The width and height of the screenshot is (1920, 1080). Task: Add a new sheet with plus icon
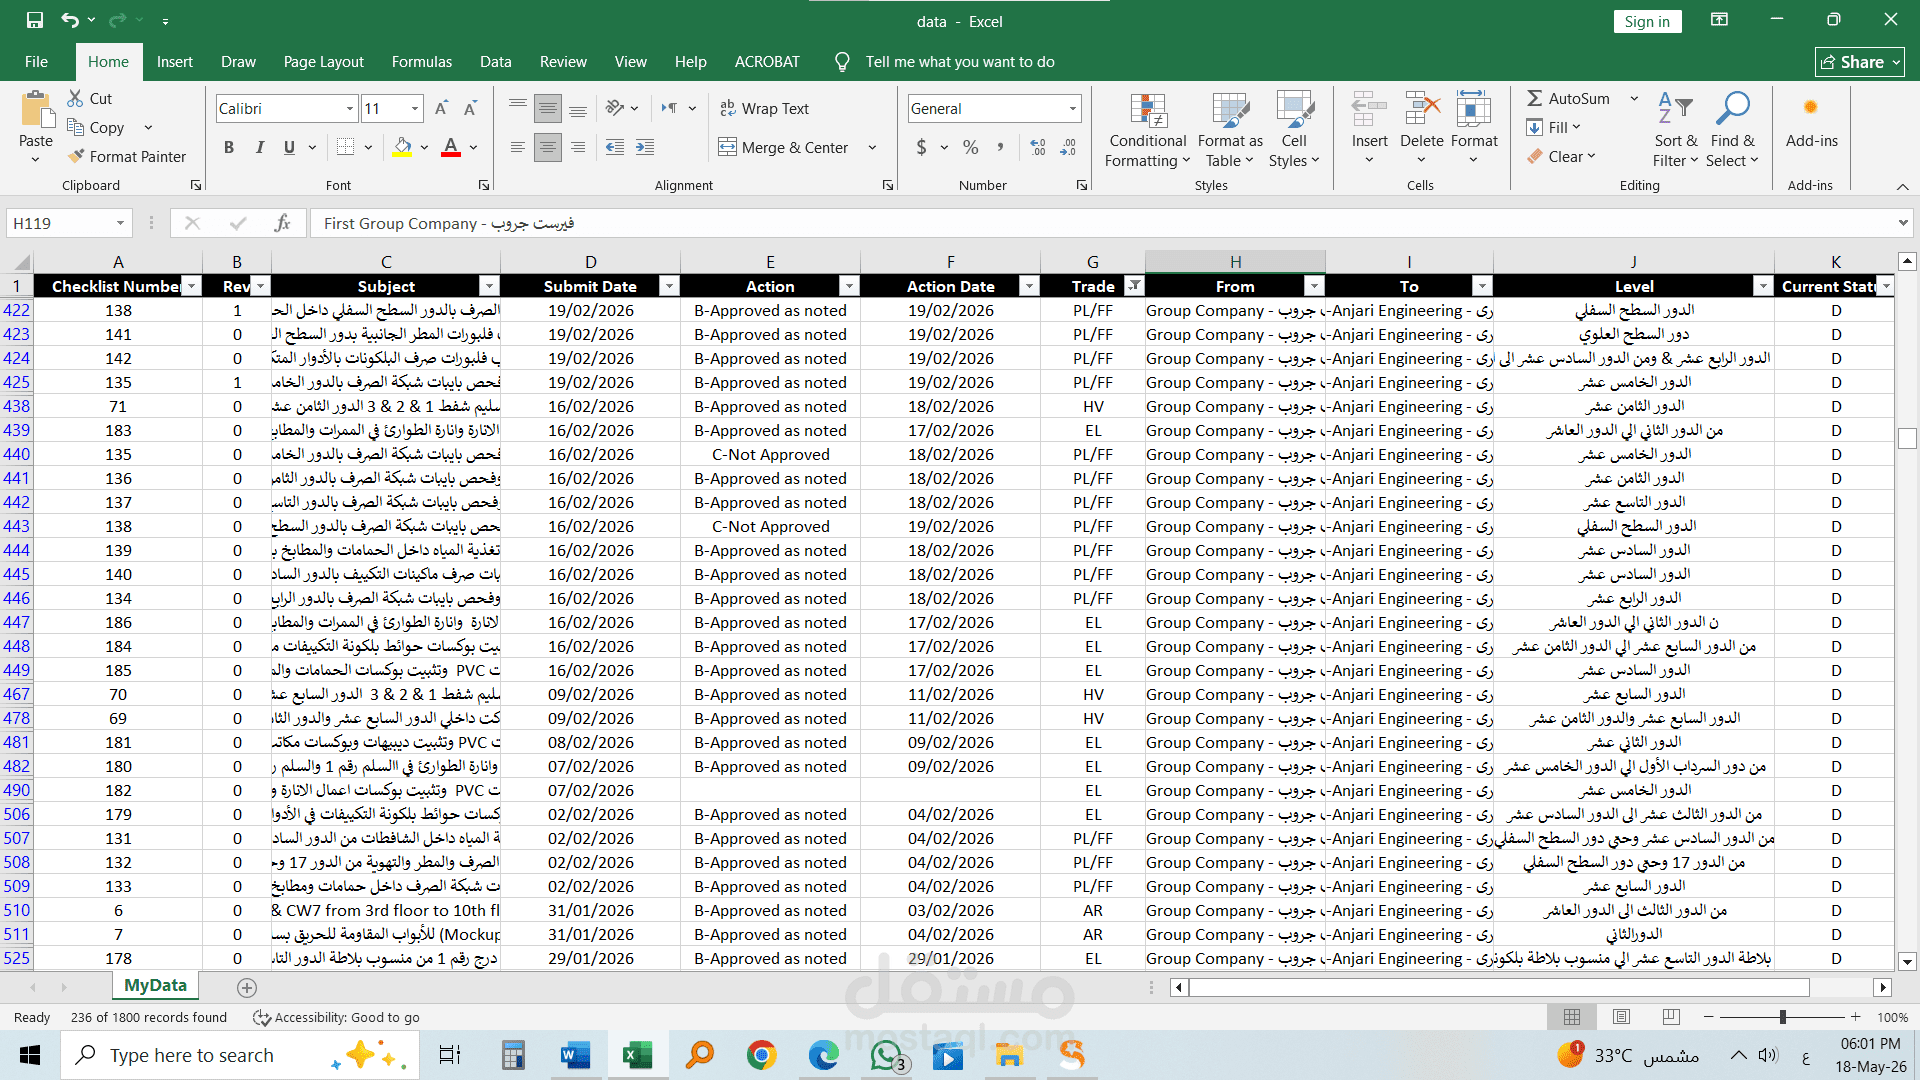[247, 987]
